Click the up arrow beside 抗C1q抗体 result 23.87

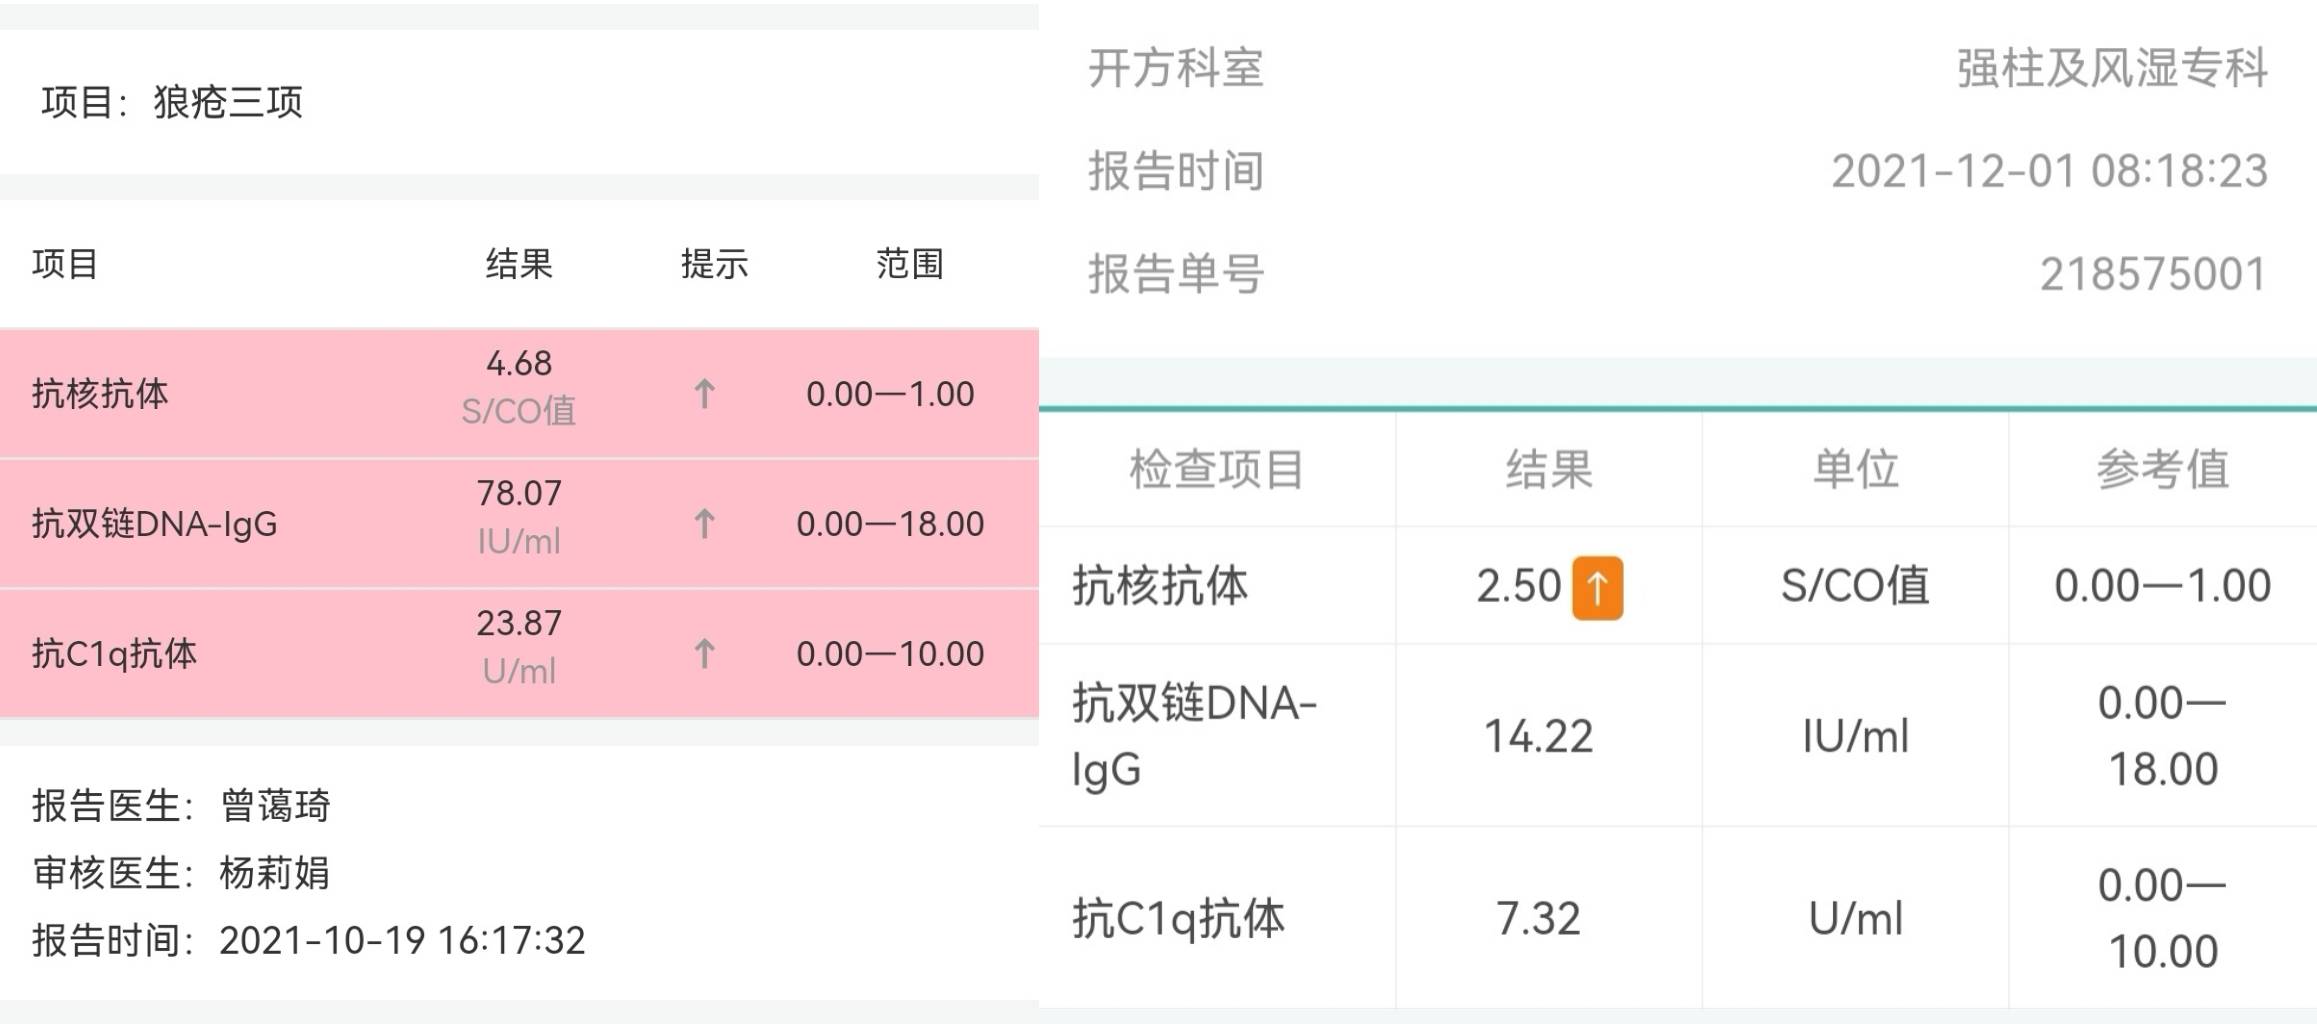pyautogui.click(x=706, y=654)
